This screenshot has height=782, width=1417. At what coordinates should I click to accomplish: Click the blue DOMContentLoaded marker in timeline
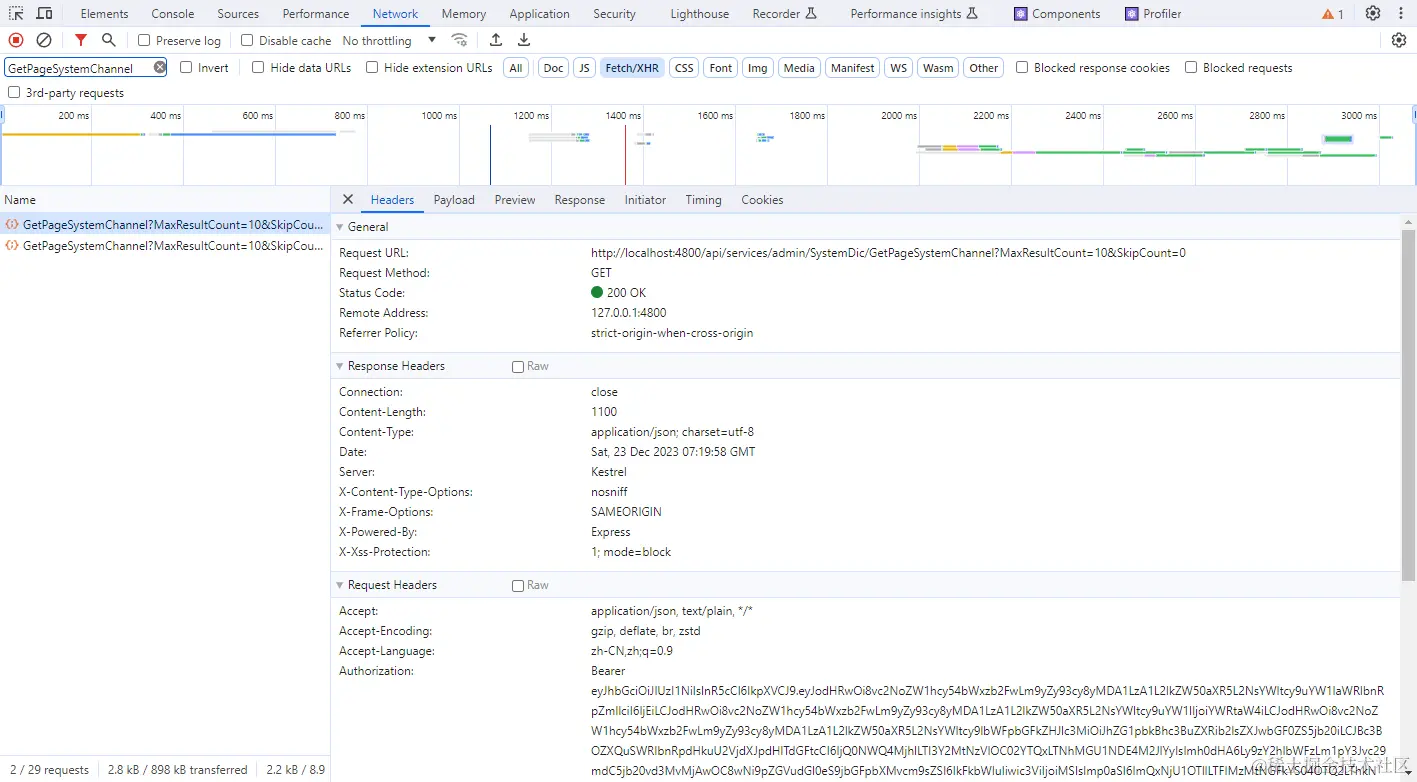490,154
